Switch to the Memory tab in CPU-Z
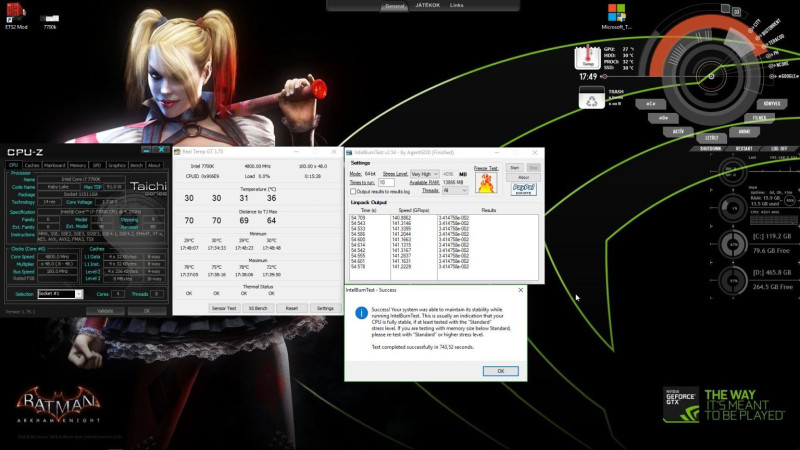This screenshot has height=450, width=800. pyautogui.click(x=78, y=165)
